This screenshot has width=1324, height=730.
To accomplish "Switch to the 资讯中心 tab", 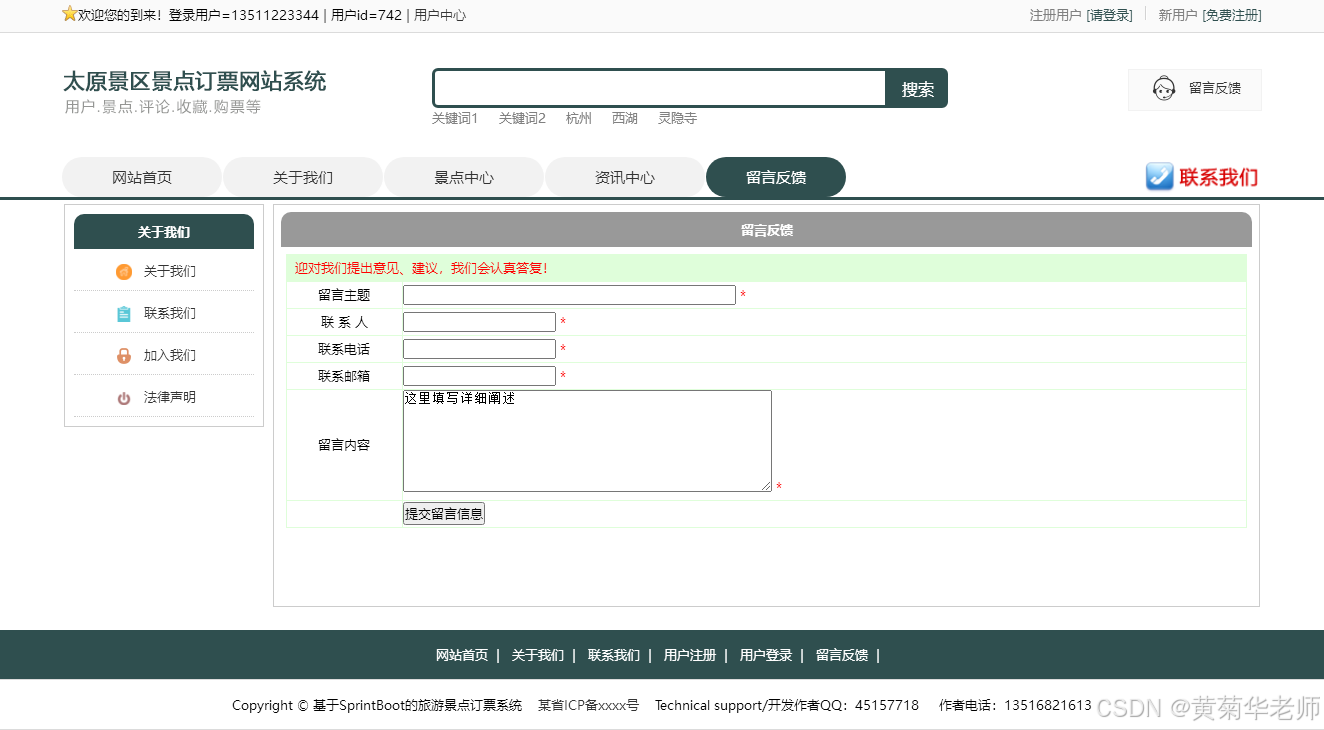I will tap(625, 177).
